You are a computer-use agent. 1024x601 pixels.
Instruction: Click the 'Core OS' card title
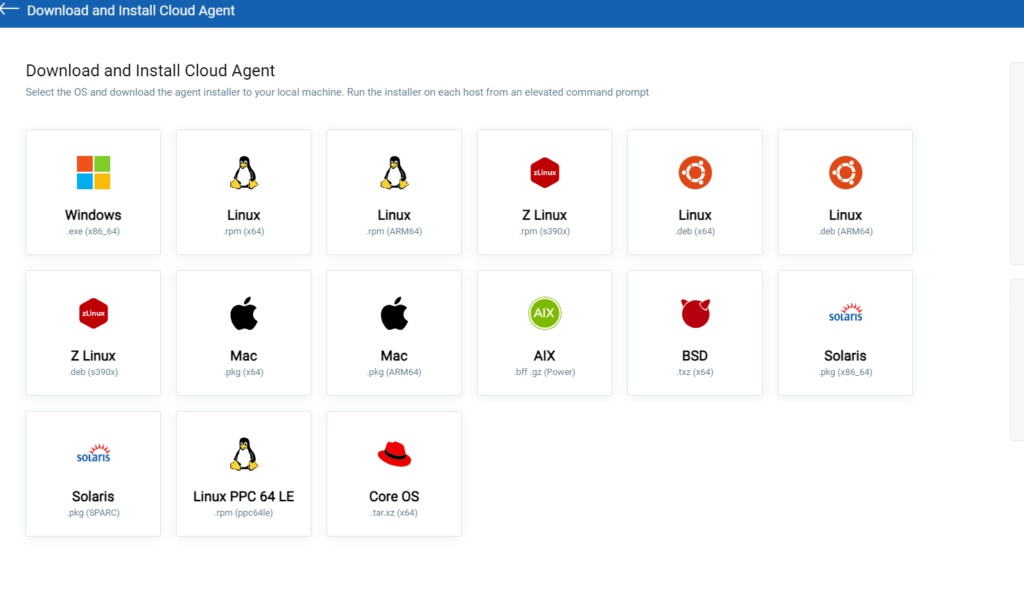[x=394, y=496]
